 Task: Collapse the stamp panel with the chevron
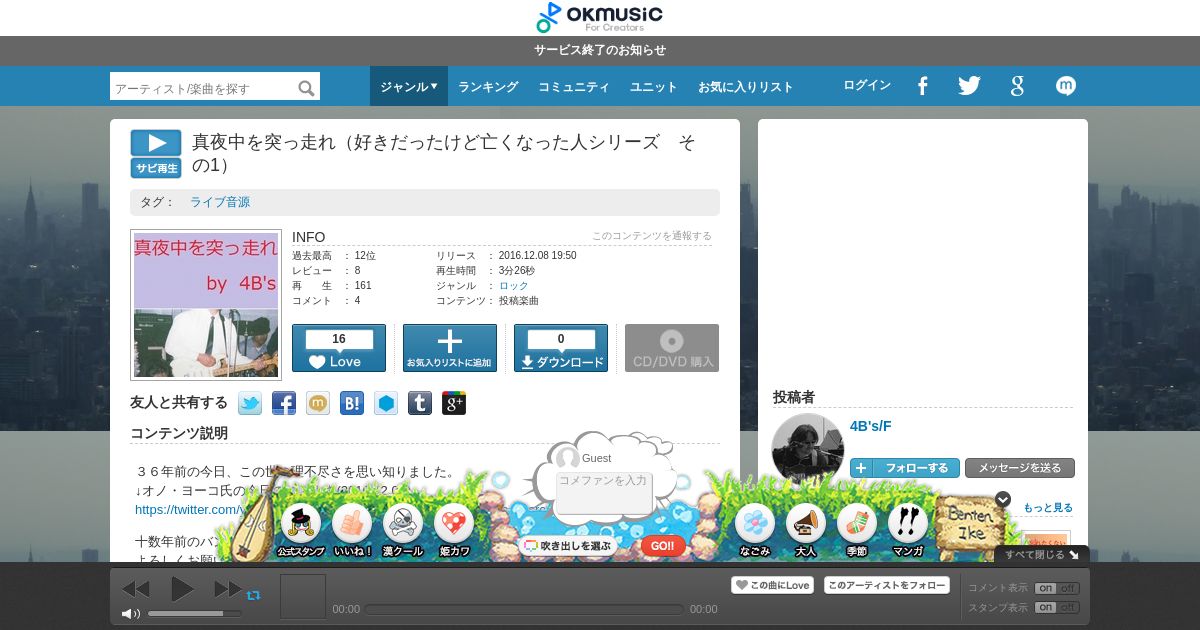click(x=1003, y=499)
